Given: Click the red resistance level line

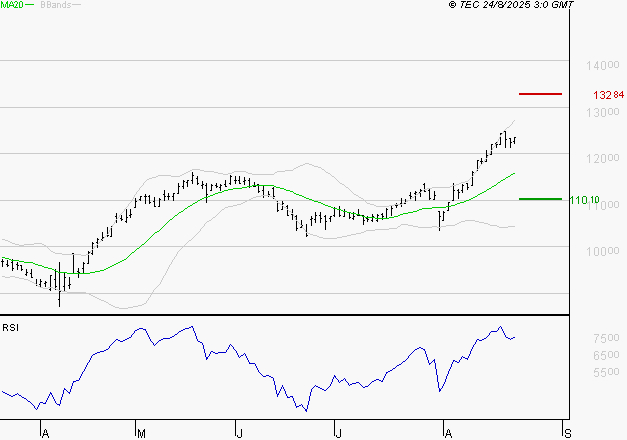Looking at the screenshot, I should 540,94.
